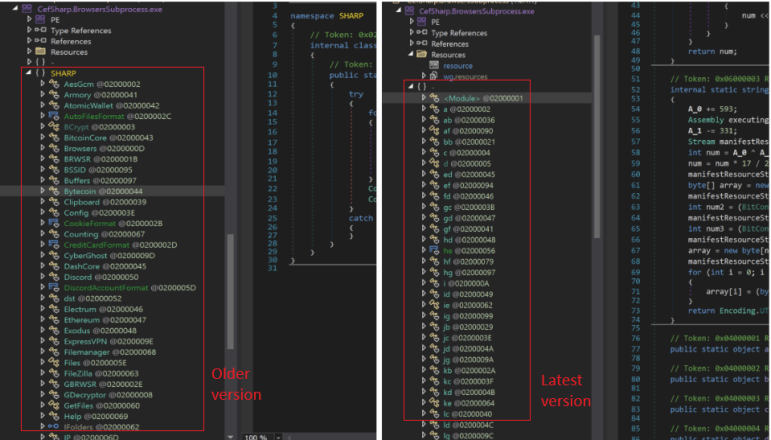Image resolution: width=771 pixels, height=440 pixels.
Task: Click the CookieFormat struct icon
Action: coord(54,223)
